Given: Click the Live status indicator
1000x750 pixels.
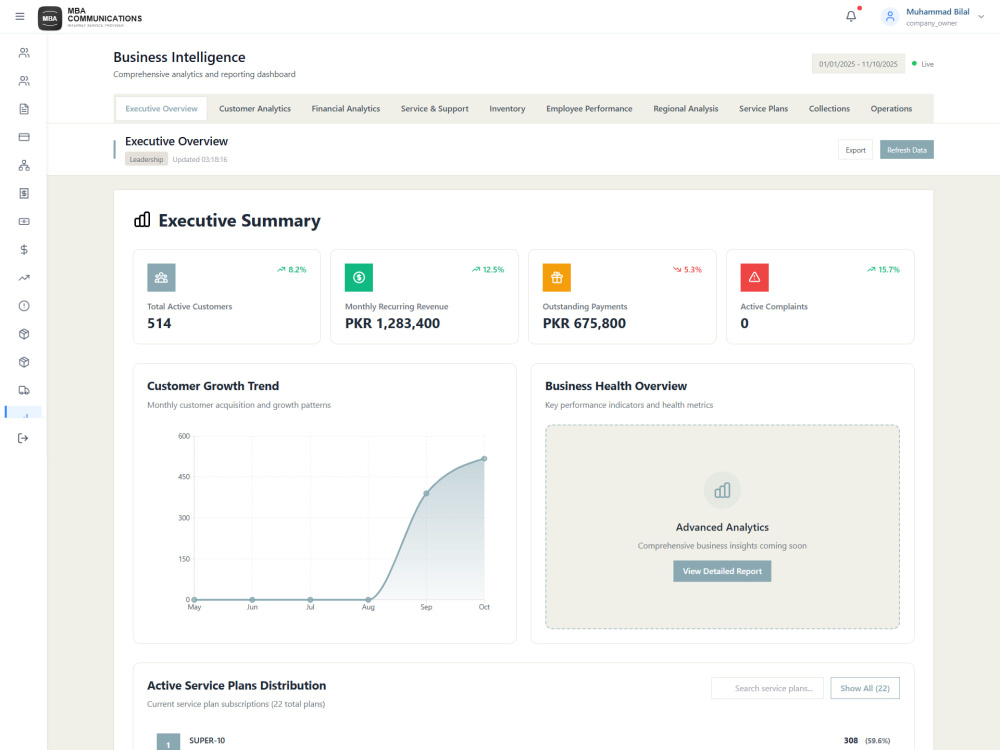Looking at the screenshot, I should (x=922, y=64).
